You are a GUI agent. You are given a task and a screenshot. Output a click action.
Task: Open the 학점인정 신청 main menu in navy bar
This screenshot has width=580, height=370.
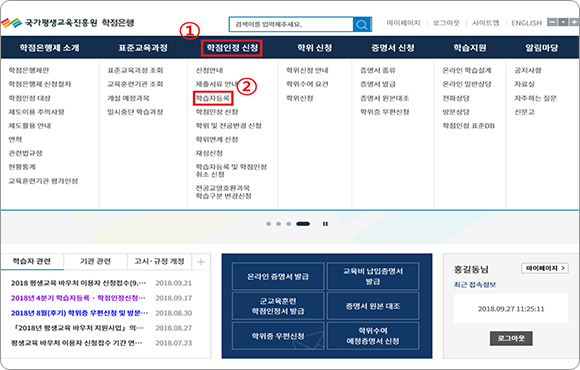pos(232,48)
